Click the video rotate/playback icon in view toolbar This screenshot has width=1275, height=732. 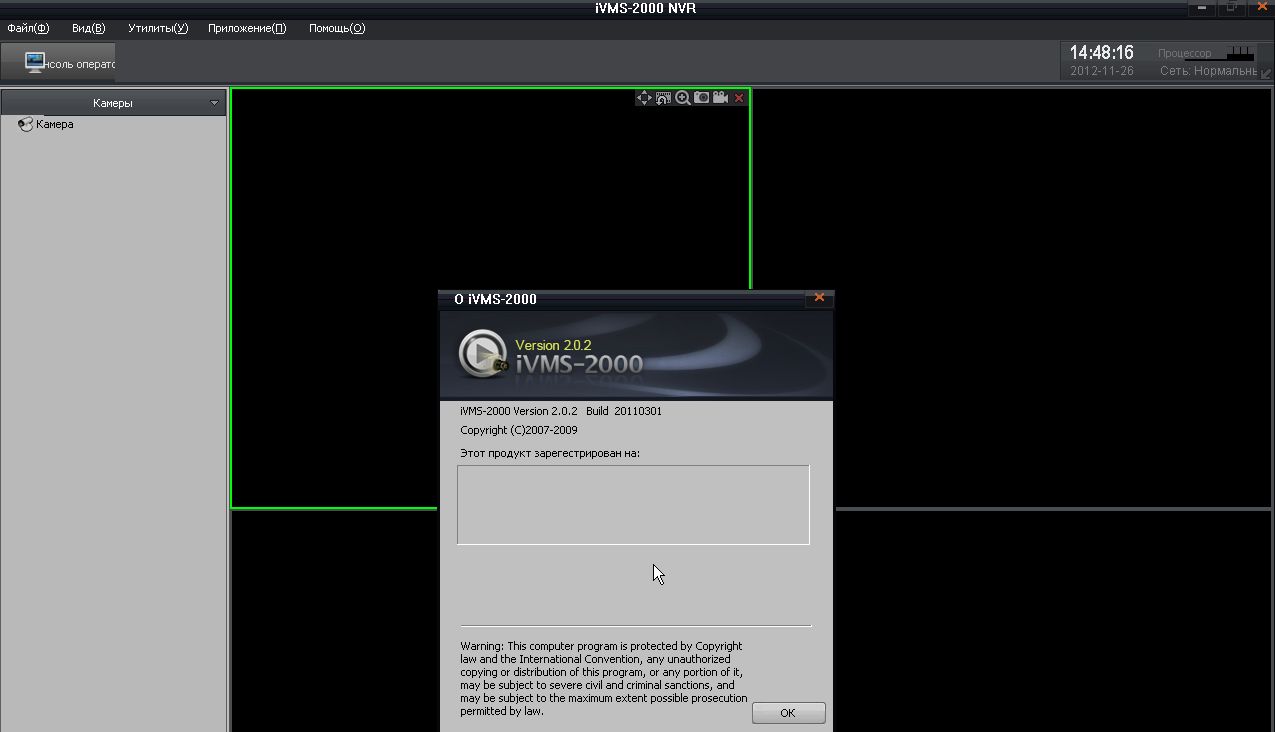click(x=663, y=98)
